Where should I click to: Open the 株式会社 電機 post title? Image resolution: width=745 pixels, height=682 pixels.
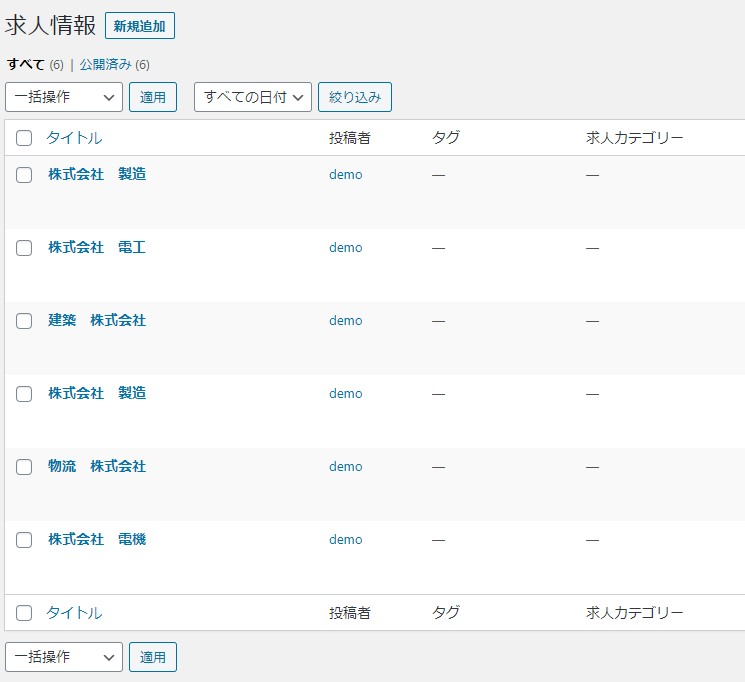pyautogui.click(x=97, y=539)
